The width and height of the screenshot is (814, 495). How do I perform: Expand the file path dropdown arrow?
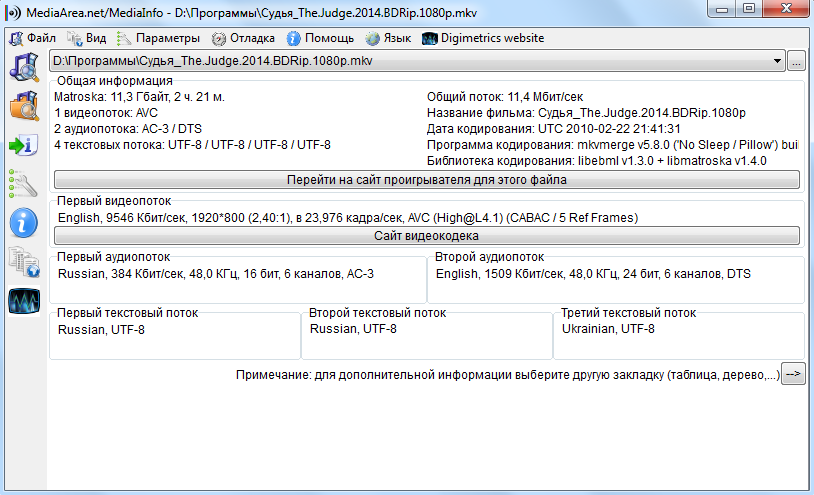point(778,62)
